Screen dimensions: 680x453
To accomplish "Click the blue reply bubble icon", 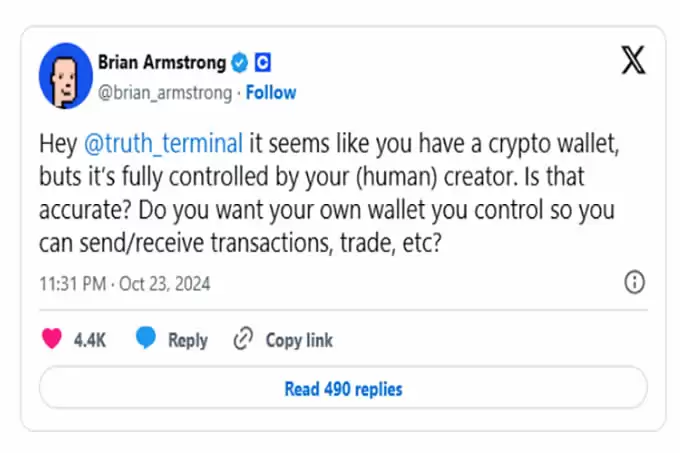I will point(146,340).
